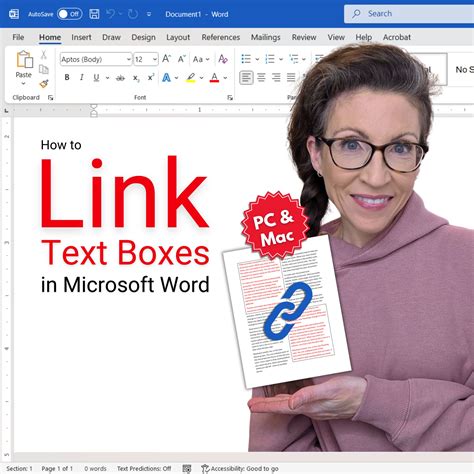Screen dimensions: 474x474
Task: Click the Decrease Font Size icon
Action: (x=181, y=59)
